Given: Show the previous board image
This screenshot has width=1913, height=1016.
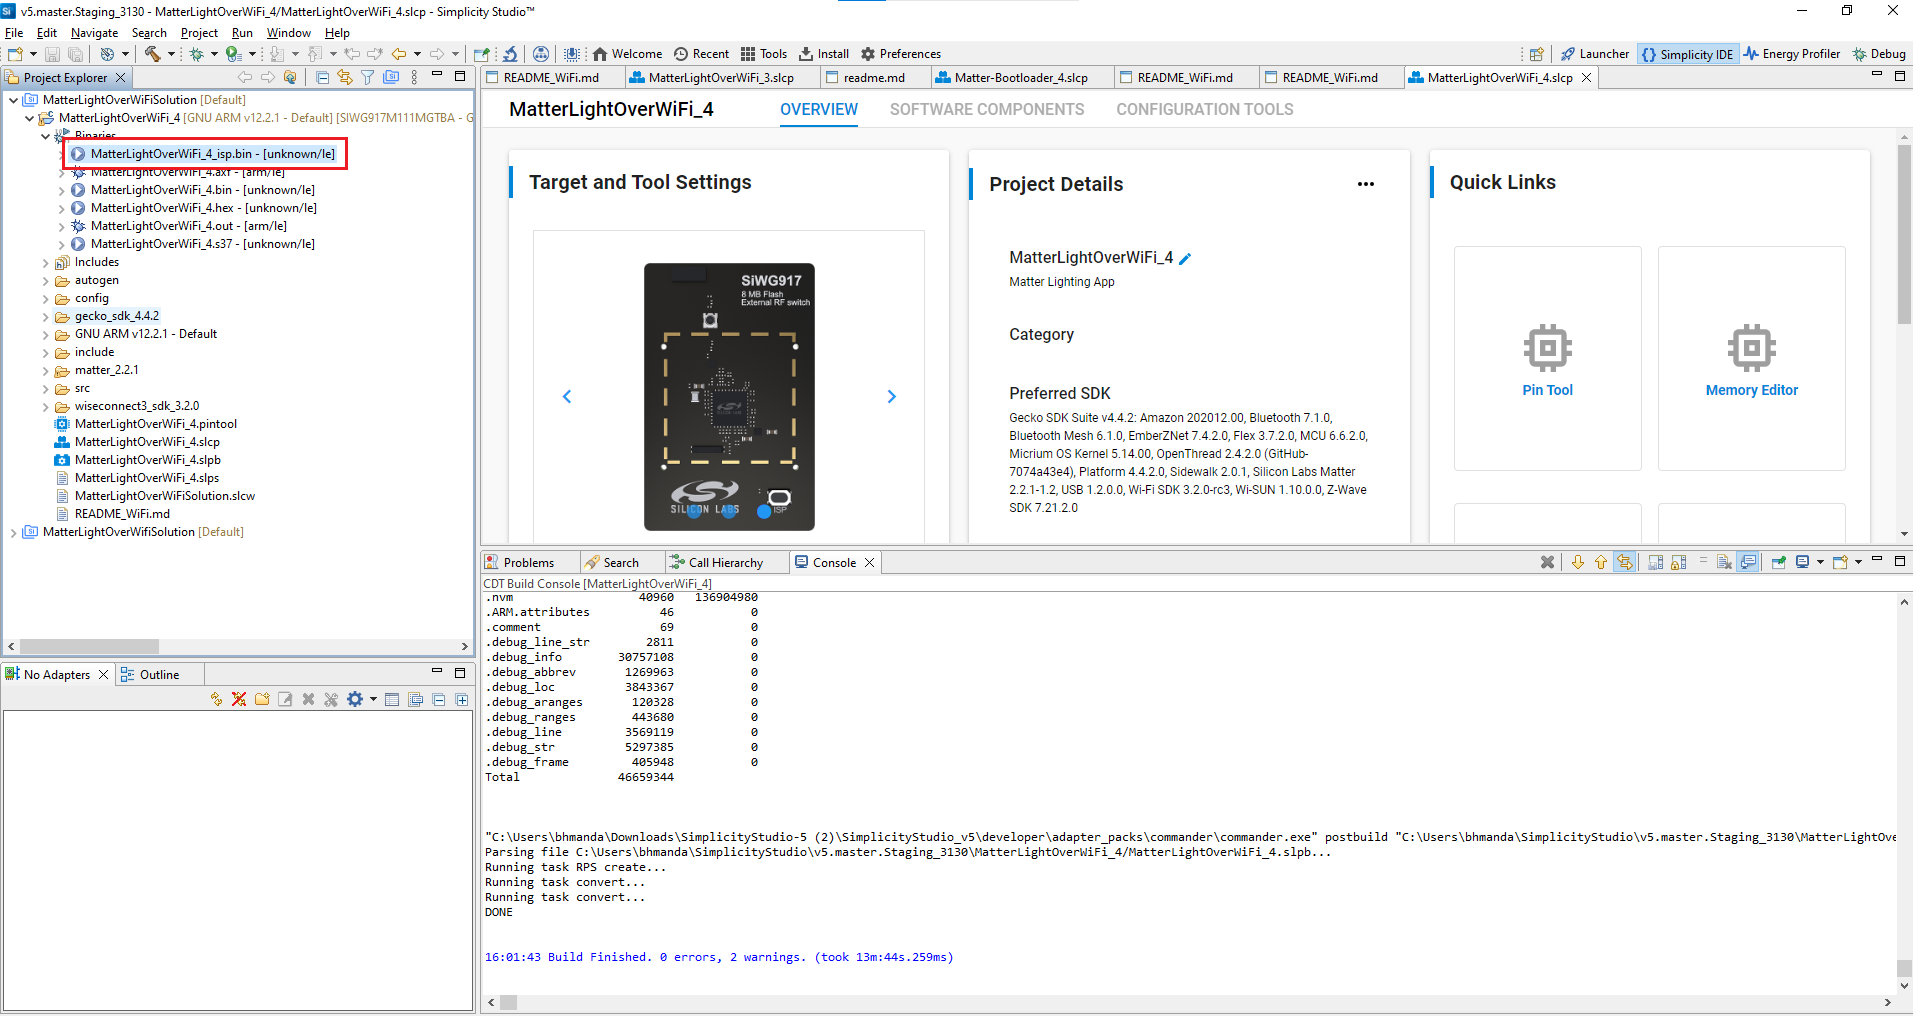Looking at the screenshot, I should pyautogui.click(x=567, y=397).
